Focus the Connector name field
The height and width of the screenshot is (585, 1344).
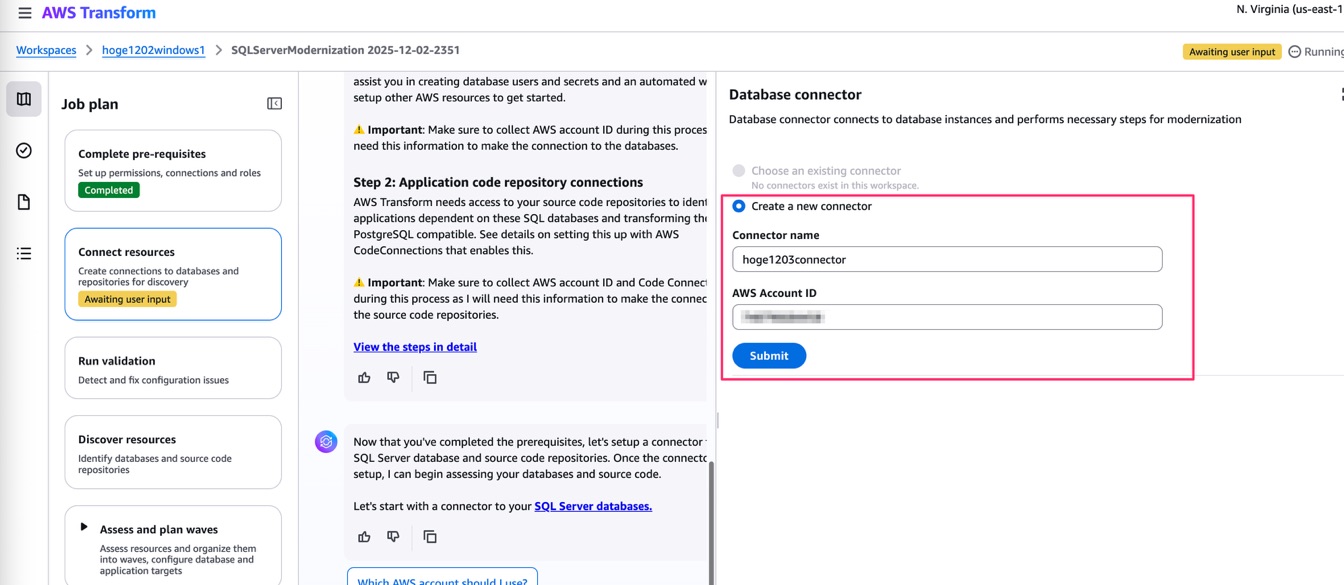[946, 259]
